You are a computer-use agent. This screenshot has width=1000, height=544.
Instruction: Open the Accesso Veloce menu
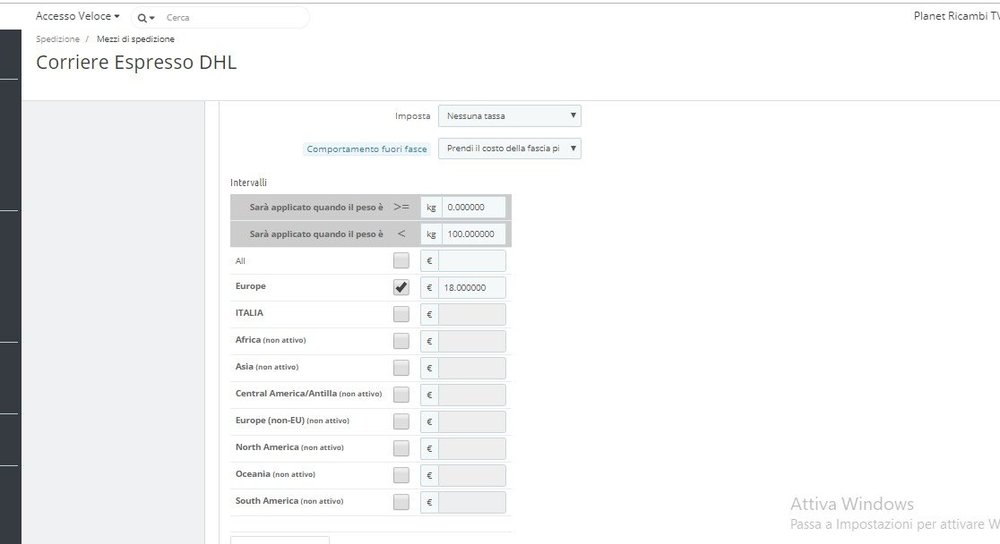click(x=78, y=17)
